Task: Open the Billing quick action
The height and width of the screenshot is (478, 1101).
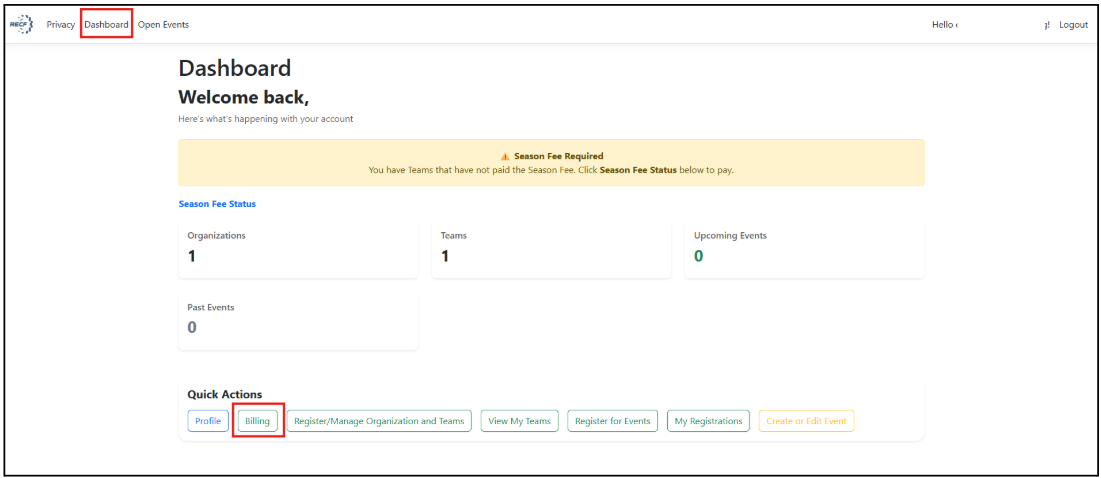Action: coord(258,421)
